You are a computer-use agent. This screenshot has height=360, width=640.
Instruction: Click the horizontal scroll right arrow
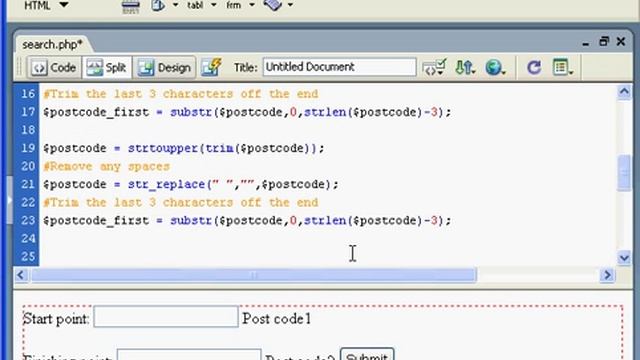(607, 275)
